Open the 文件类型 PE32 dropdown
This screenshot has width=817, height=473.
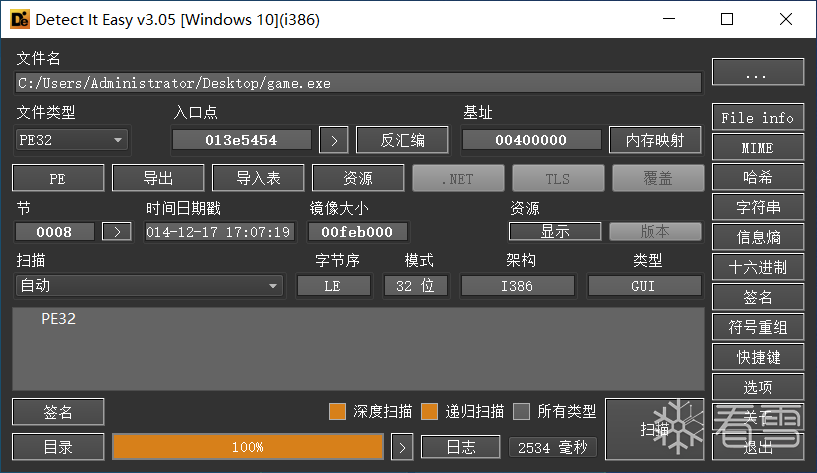coord(72,140)
